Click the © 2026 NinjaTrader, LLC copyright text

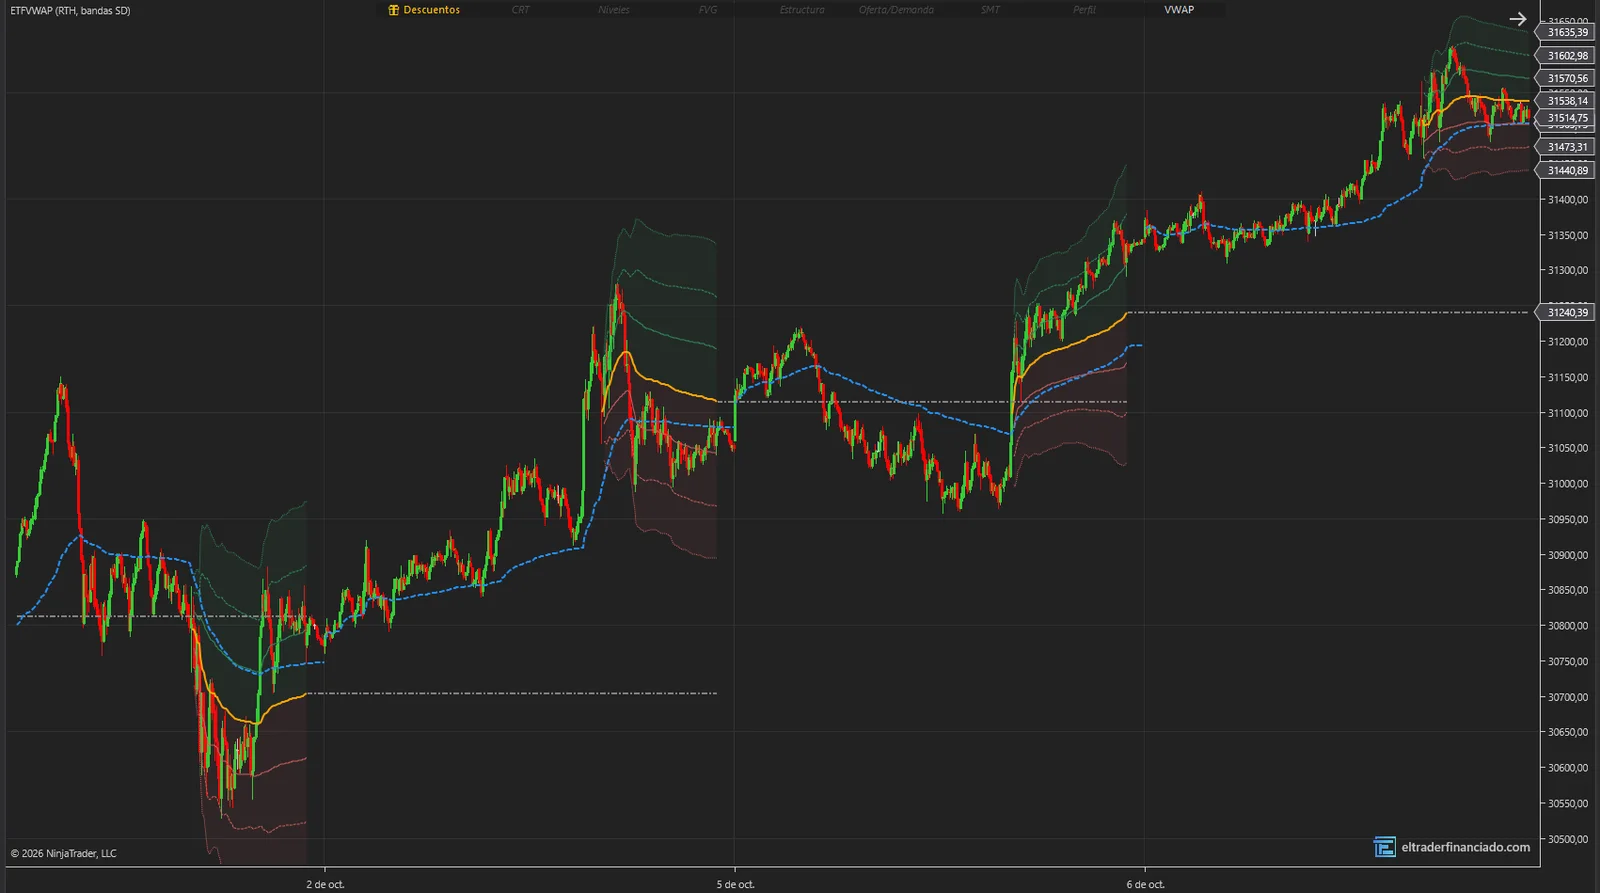[63, 853]
